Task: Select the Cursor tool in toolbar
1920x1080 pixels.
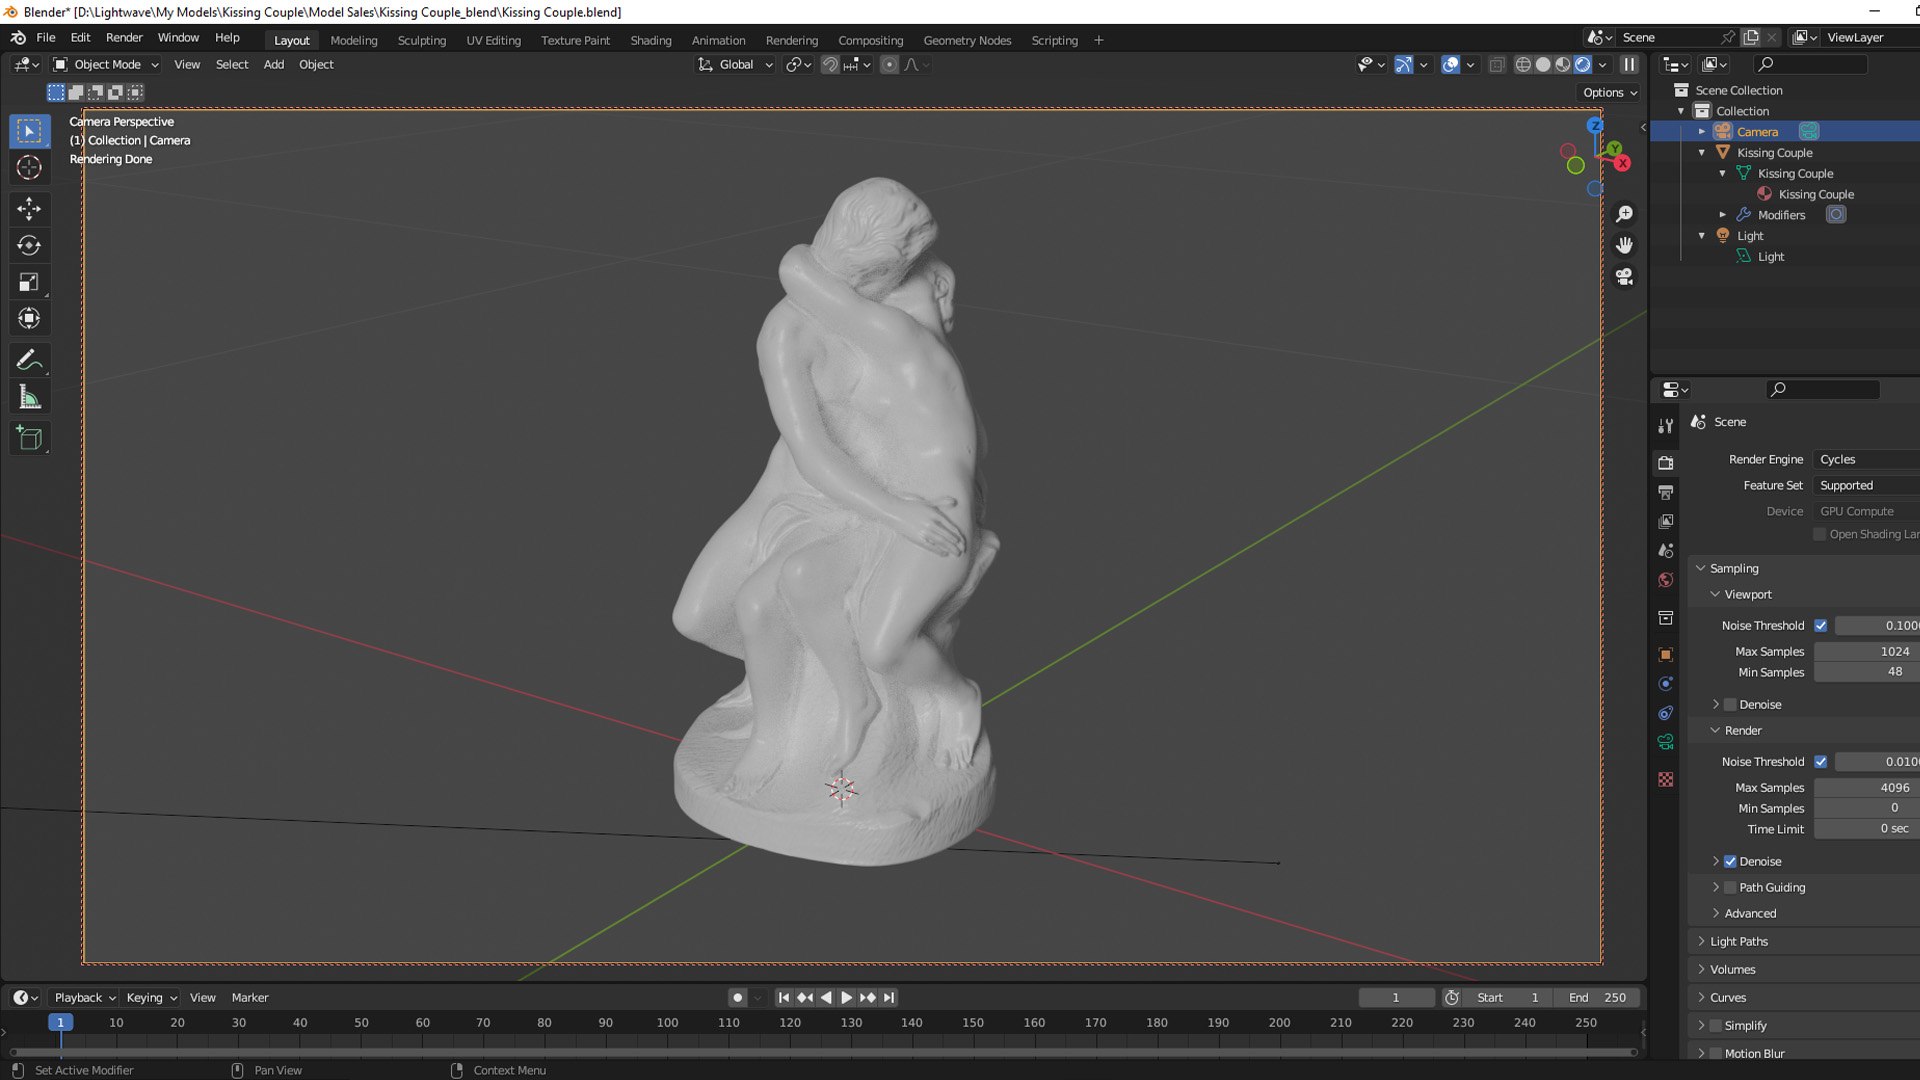Action: pyautogui.click(x=29, y=168)
